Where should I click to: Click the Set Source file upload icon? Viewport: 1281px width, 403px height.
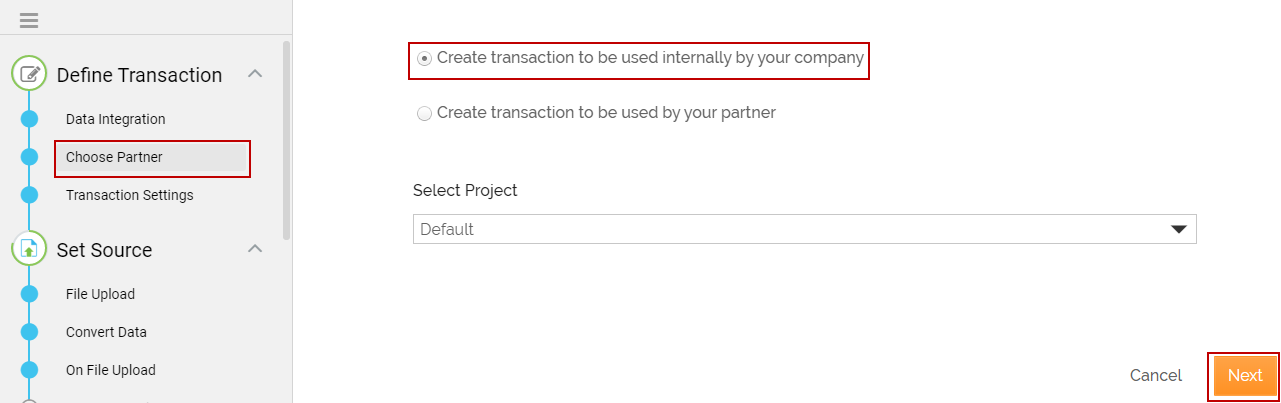coord(29,249)
